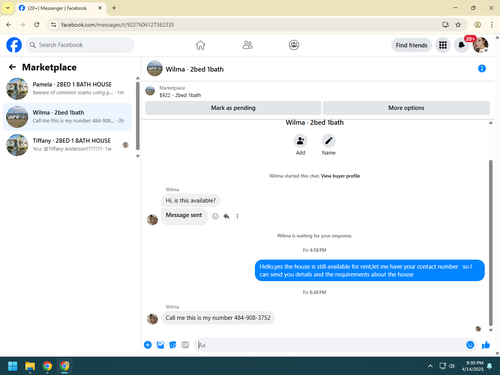
Task: Open File Explorer from the taskbar
Action: (30, 366)
